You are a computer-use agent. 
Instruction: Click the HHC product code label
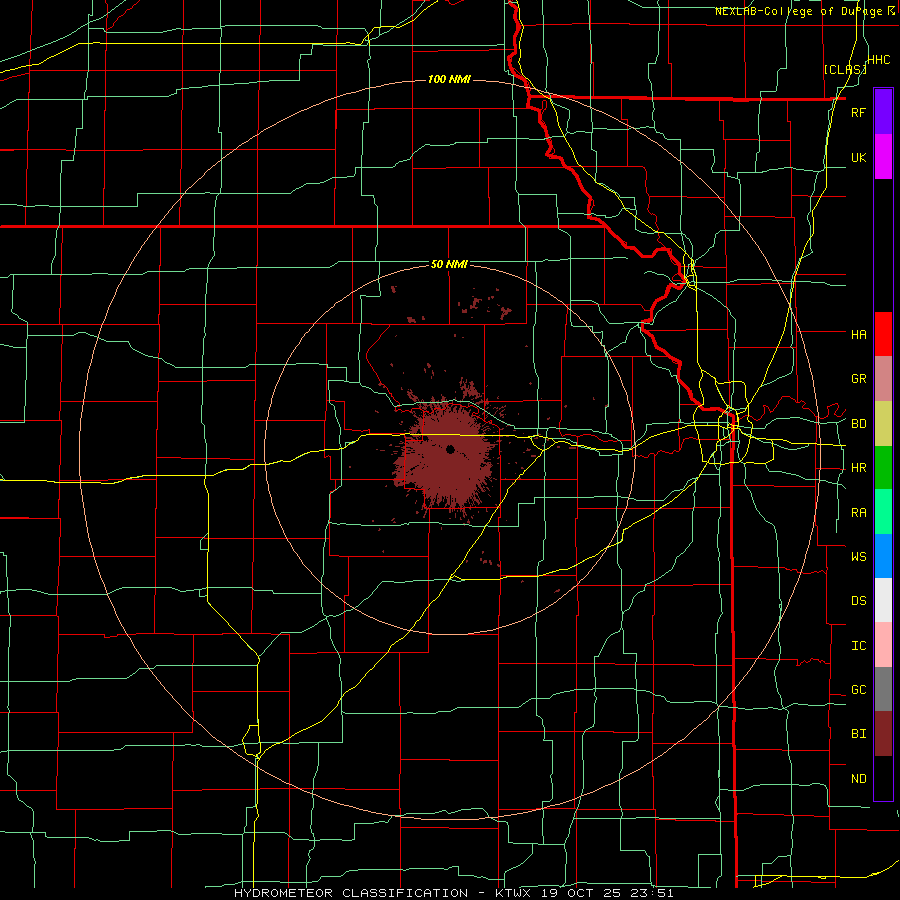click(x=878, y=60)
